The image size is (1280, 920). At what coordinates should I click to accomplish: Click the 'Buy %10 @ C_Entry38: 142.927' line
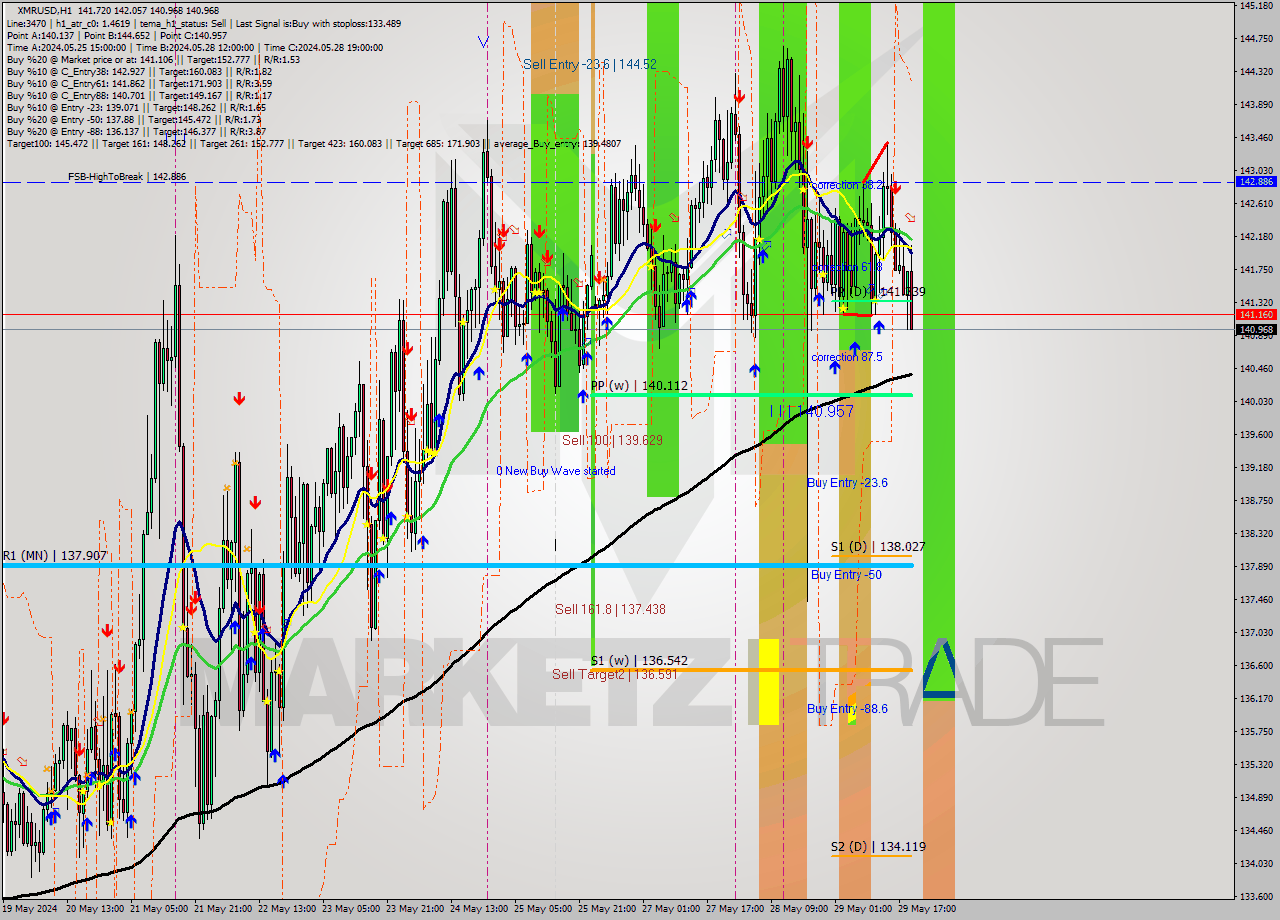pos(138,71)
